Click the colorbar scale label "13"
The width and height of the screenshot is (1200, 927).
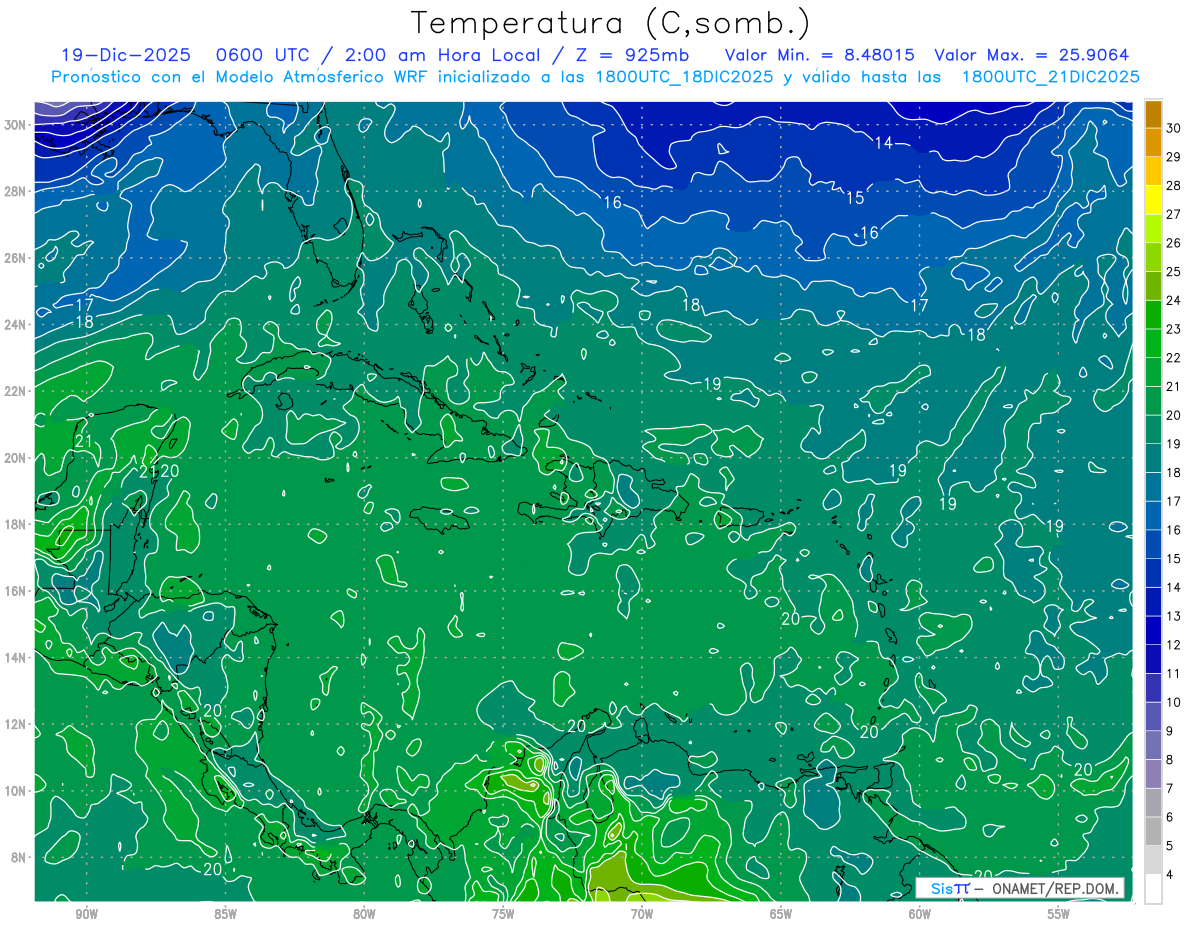click(1173, 616)
